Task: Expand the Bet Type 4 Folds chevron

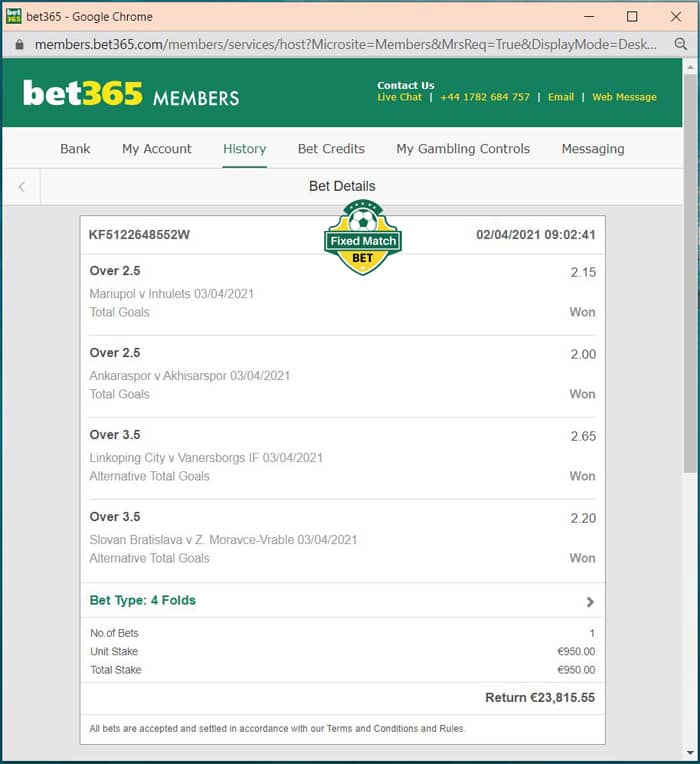Action: coord(590,602)
